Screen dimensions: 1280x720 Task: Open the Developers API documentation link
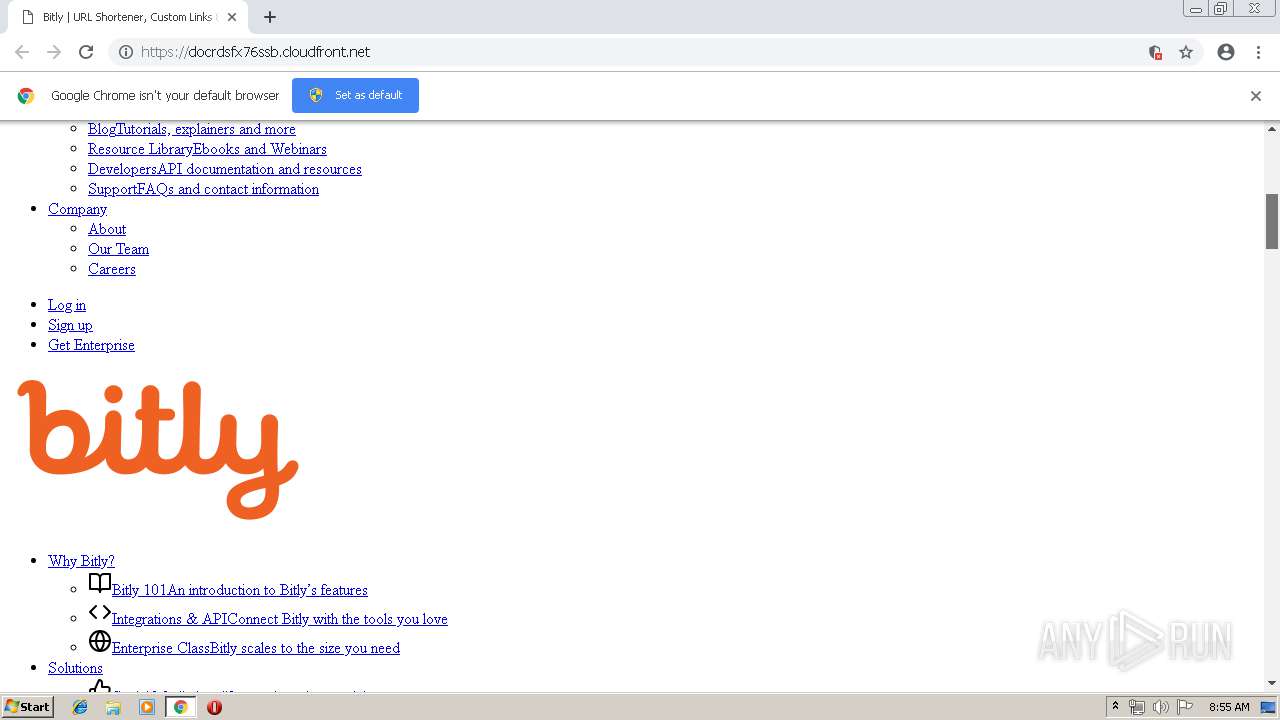[225, 169]
